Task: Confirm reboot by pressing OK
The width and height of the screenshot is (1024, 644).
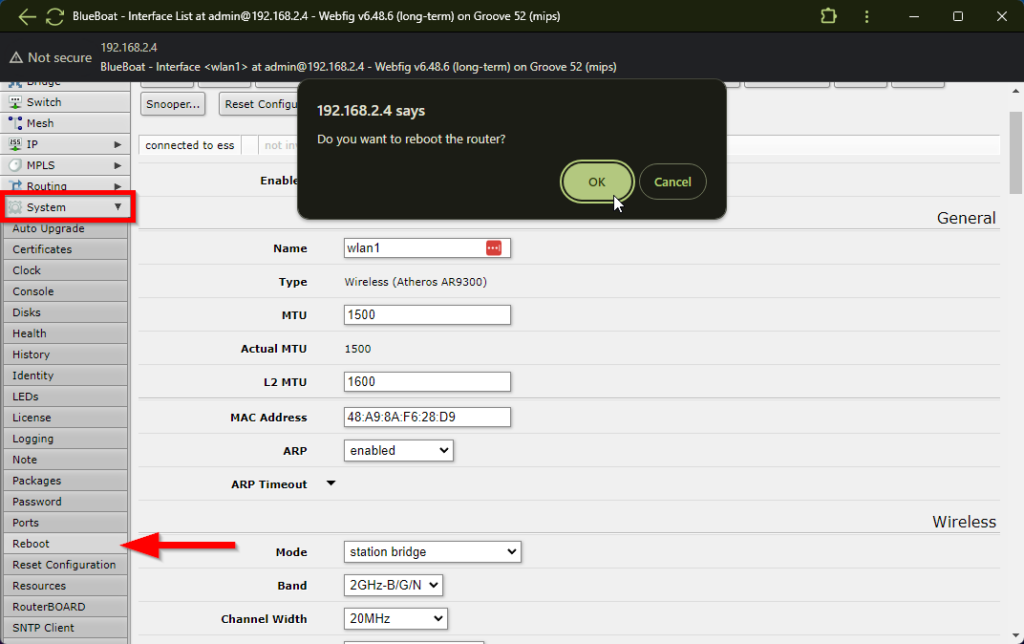Action: [x=596, y=181]
